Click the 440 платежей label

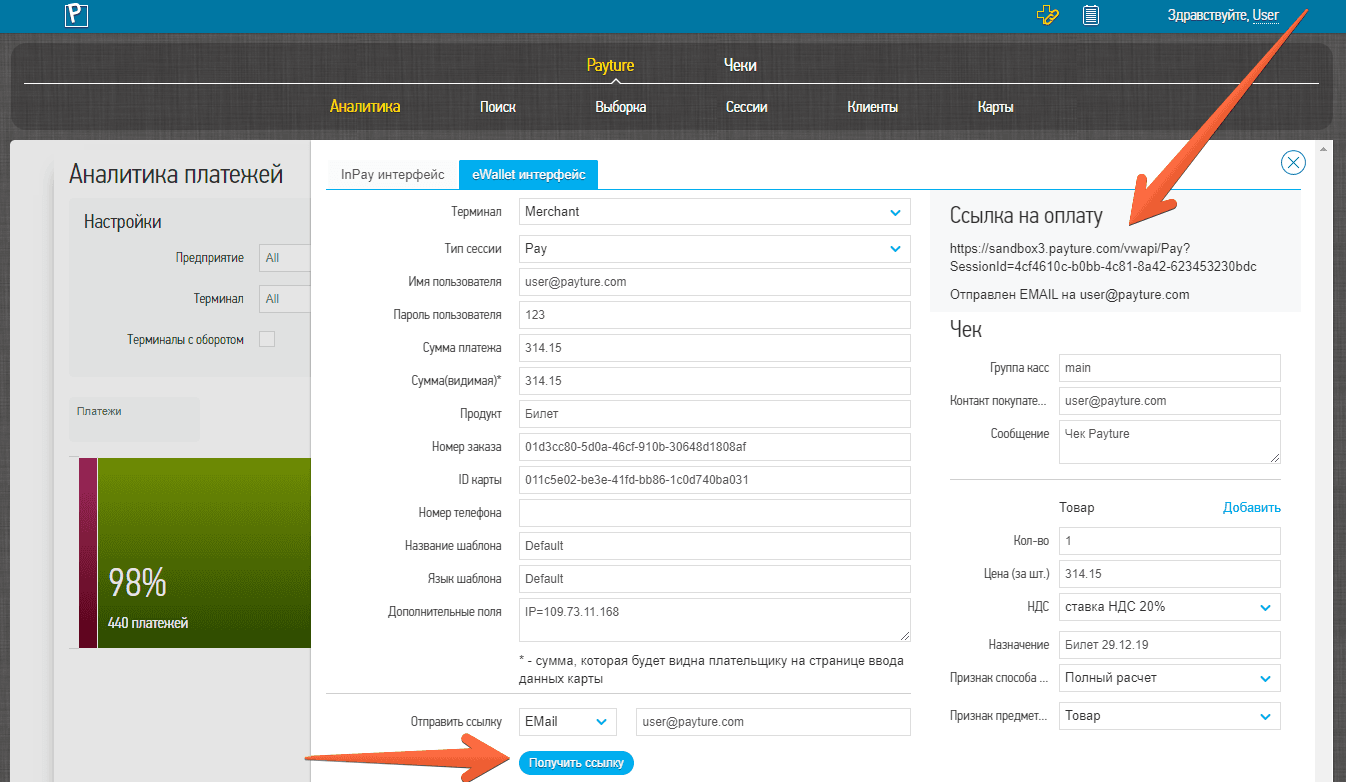[148, 623]
